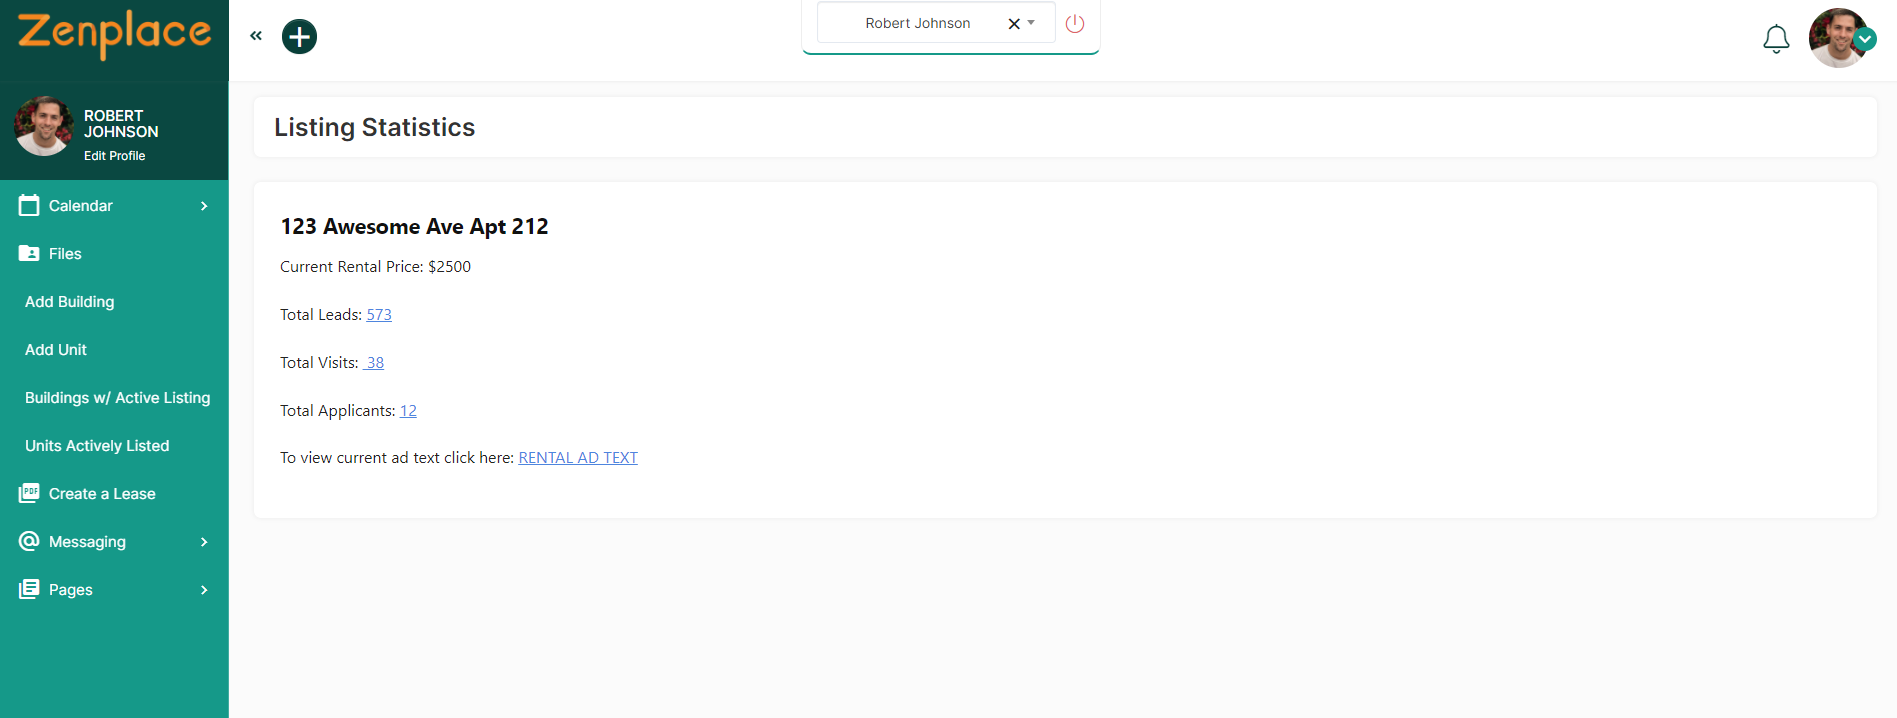Viewport: 1897px width, 718px height.
Task: Collapse the sidebar with the double-chevron icon
Action: pos(256,36)
